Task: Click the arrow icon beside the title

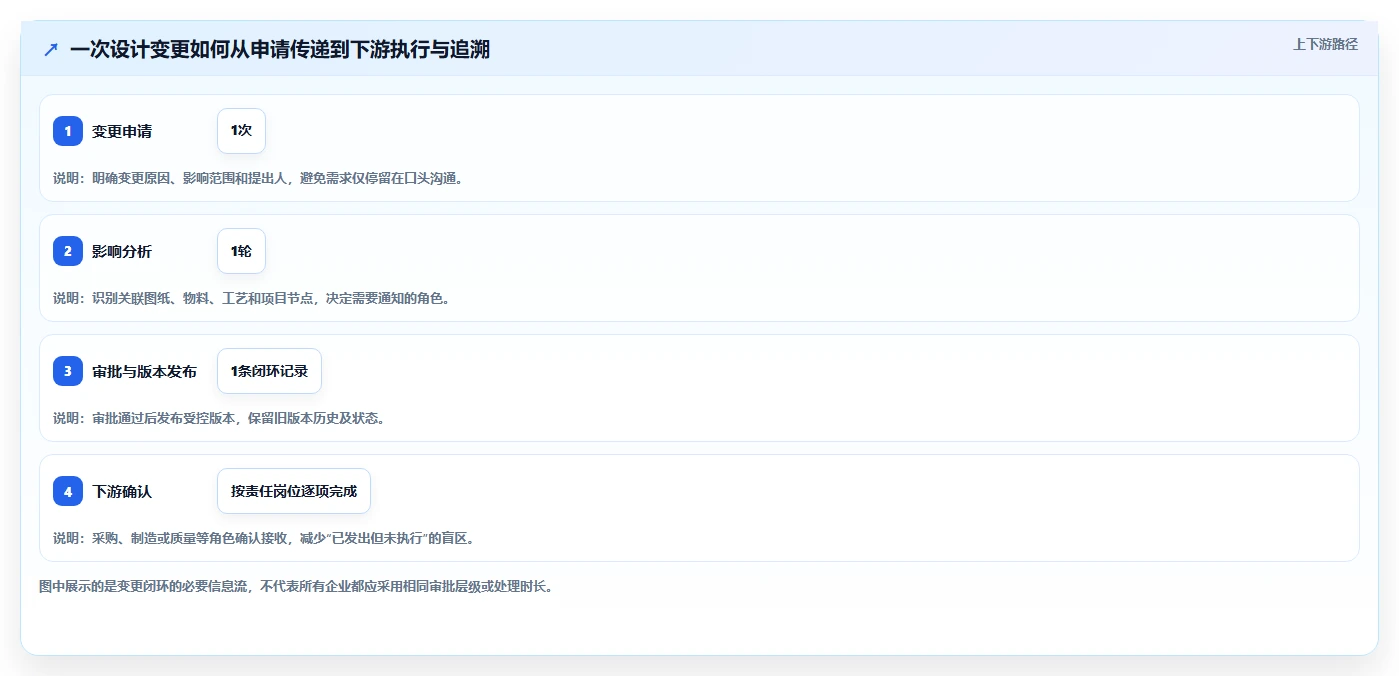Action: coord(51,49)
